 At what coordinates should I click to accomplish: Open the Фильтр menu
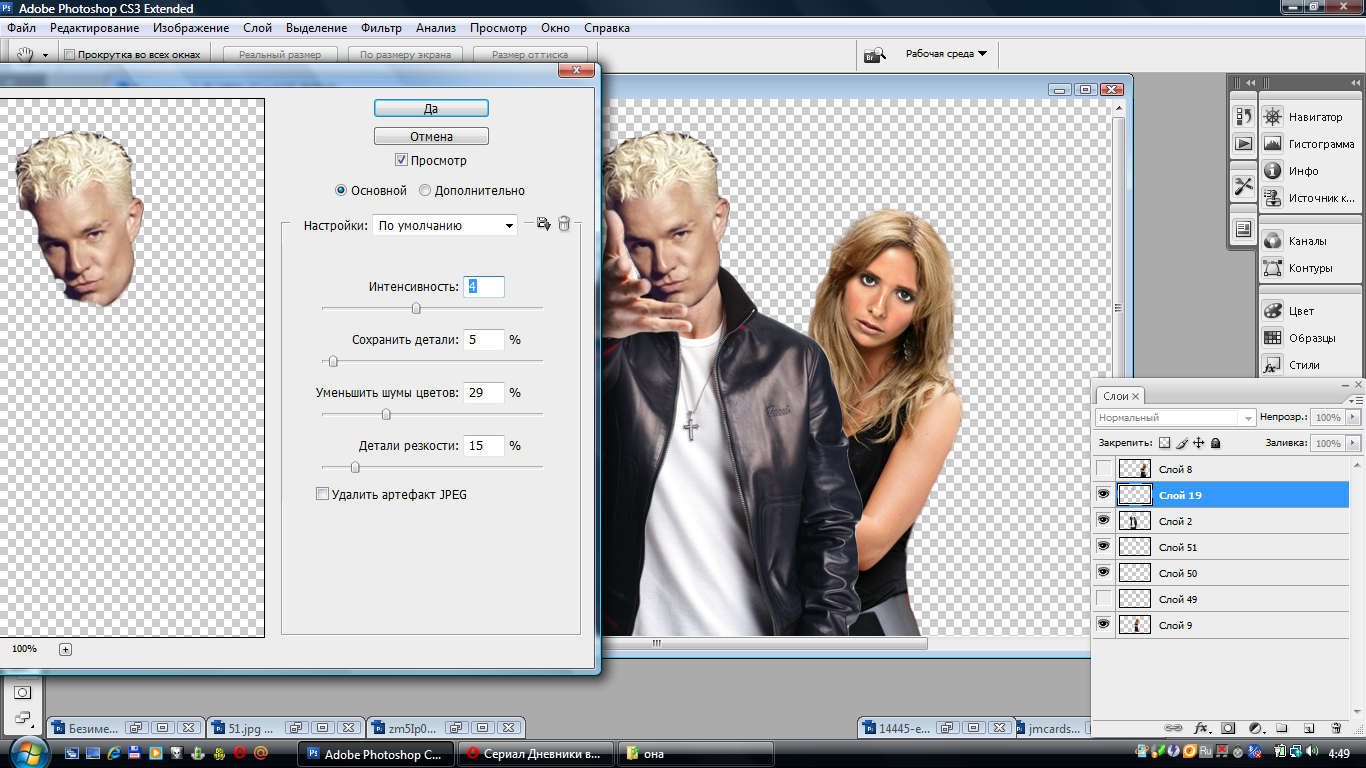pyautogui.click(x=381, y=28)
